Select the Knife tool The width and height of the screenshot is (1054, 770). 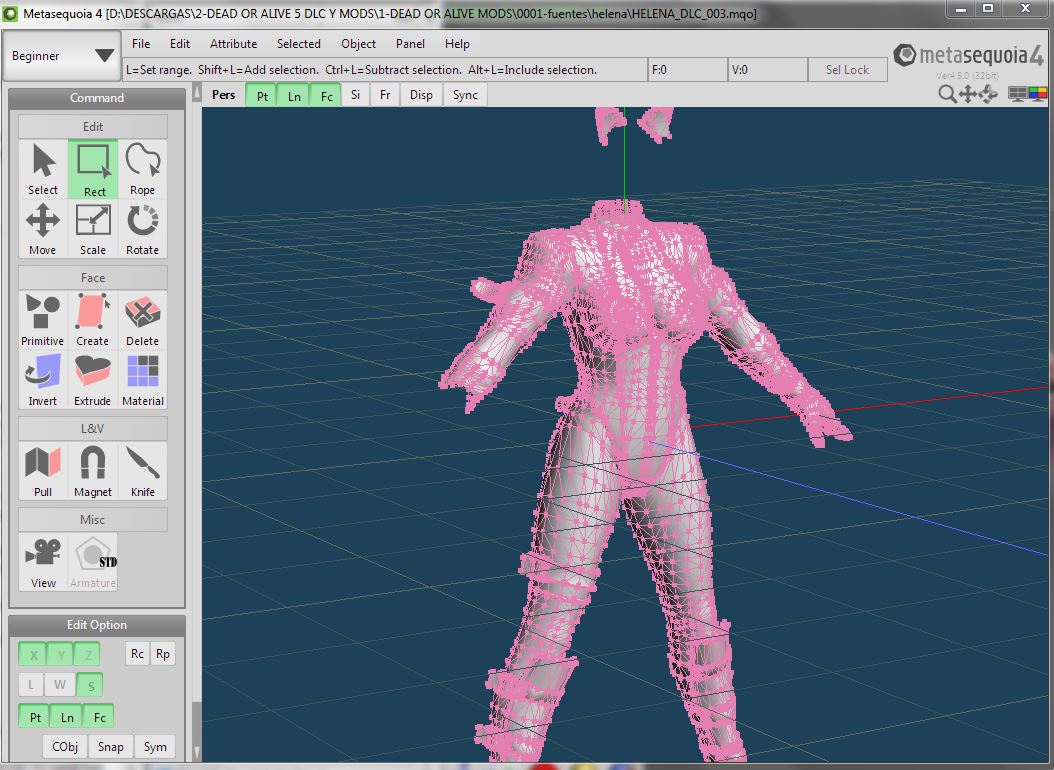pos(142,470)
